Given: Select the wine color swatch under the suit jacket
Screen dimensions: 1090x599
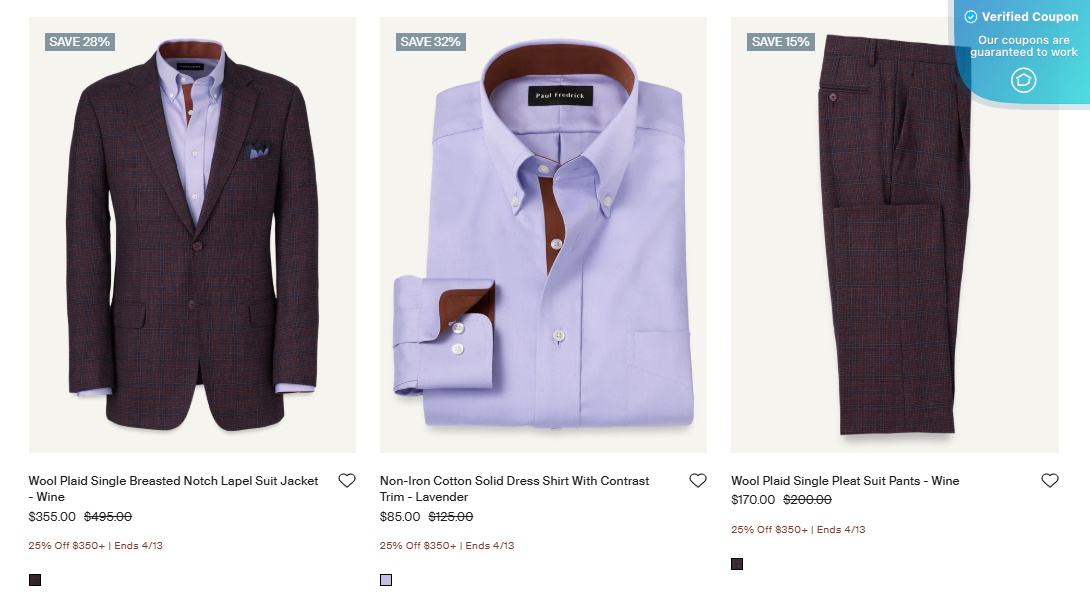Looking at the screenshot, I should (x=35, y=578).
